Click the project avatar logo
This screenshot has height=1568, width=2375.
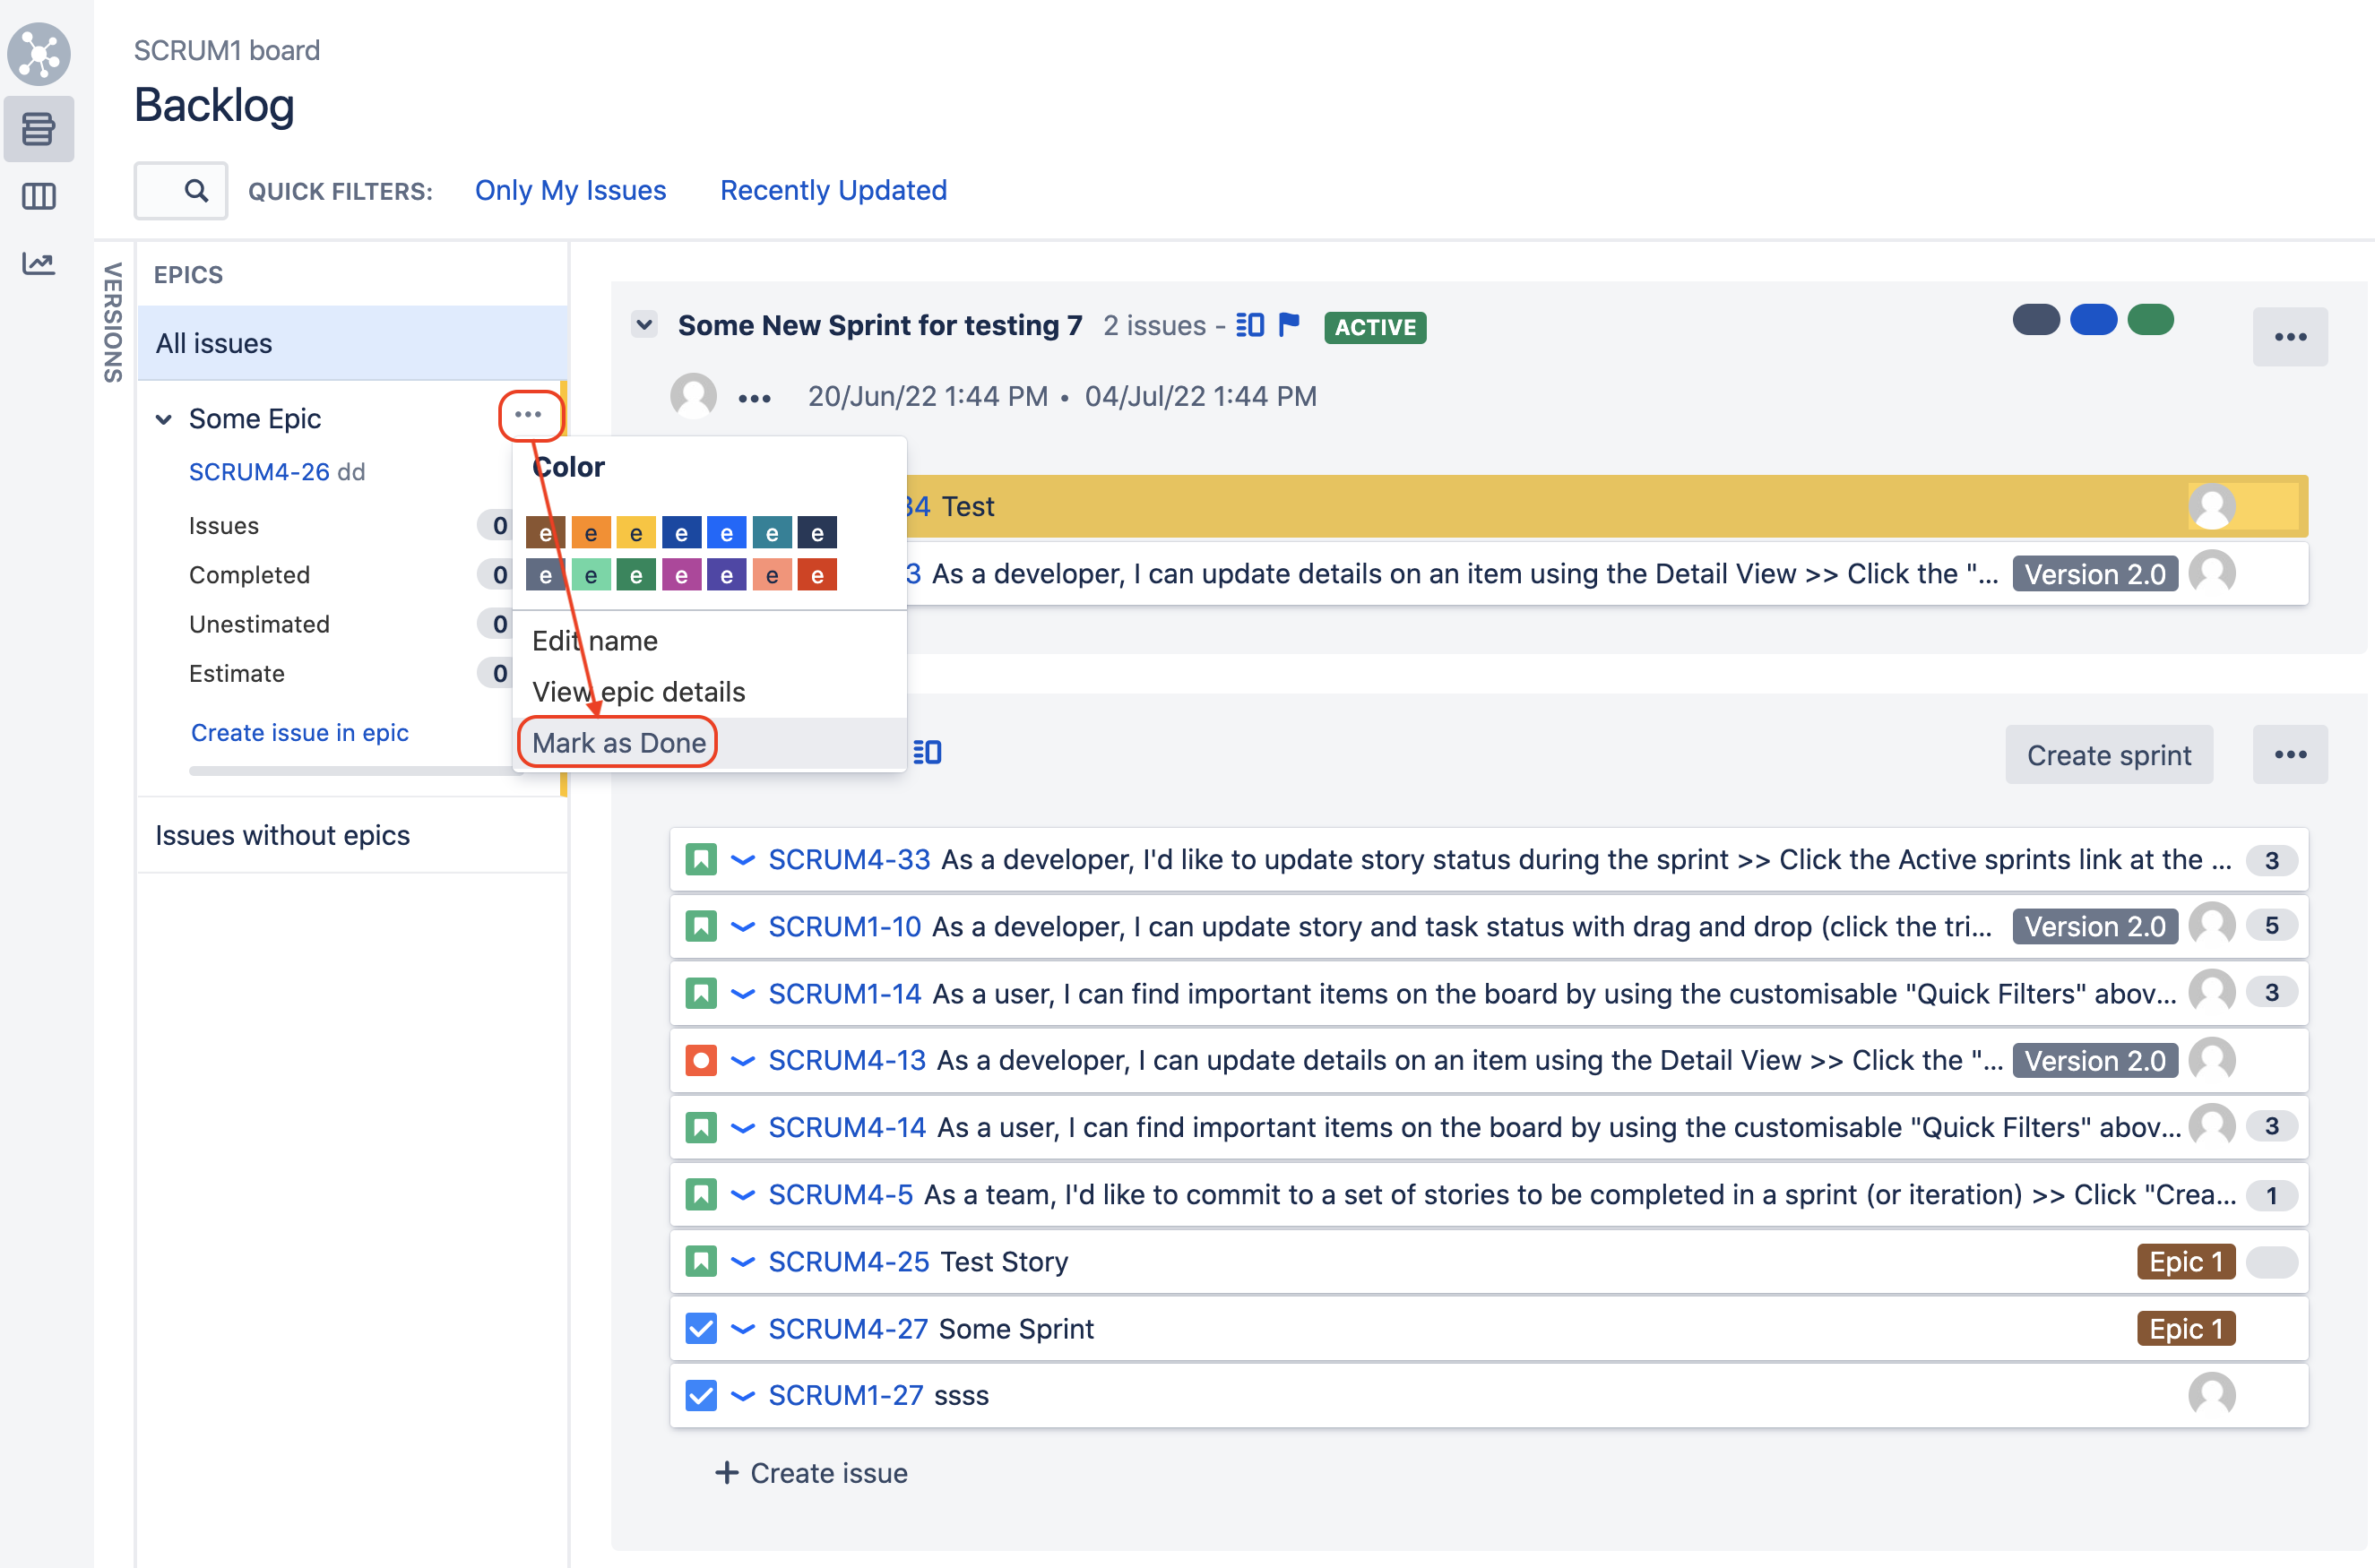38,53
